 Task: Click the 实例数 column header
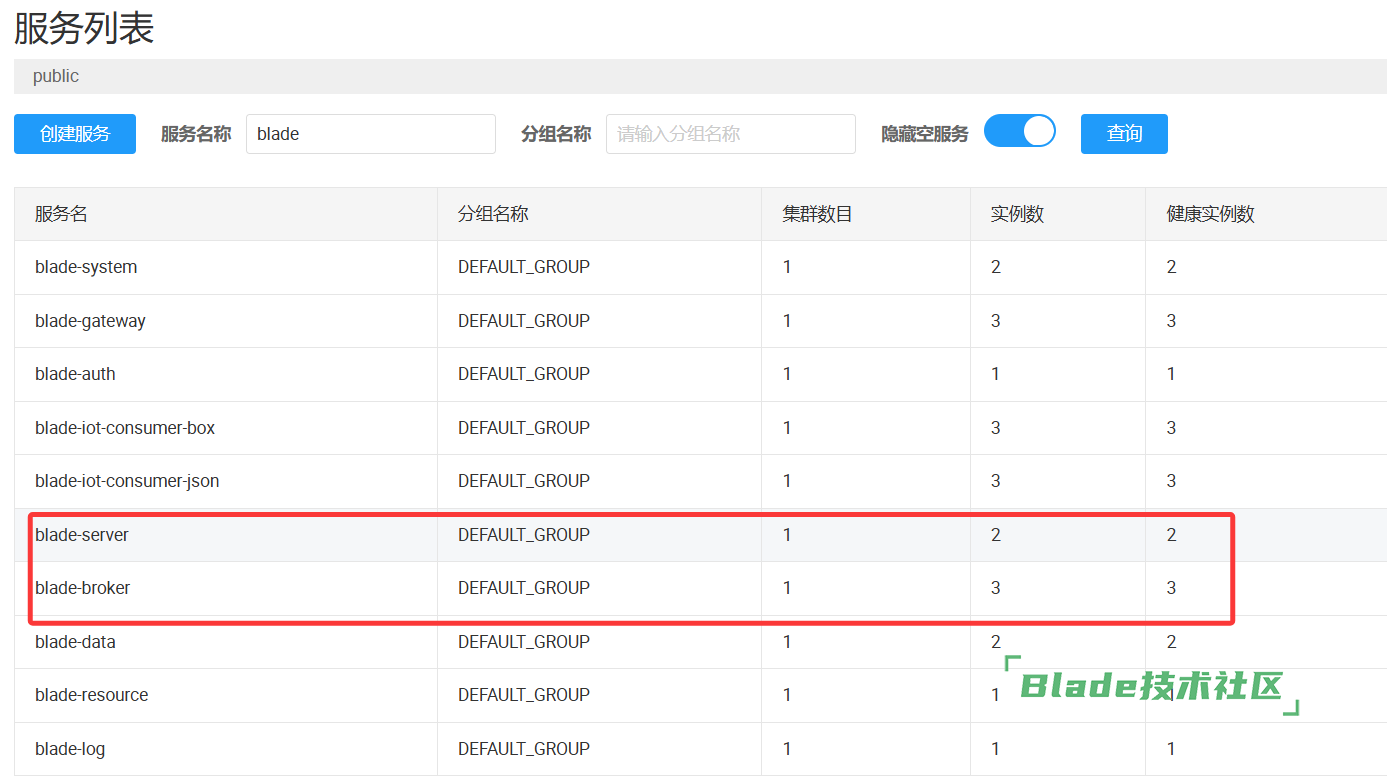coord(1017,214)
